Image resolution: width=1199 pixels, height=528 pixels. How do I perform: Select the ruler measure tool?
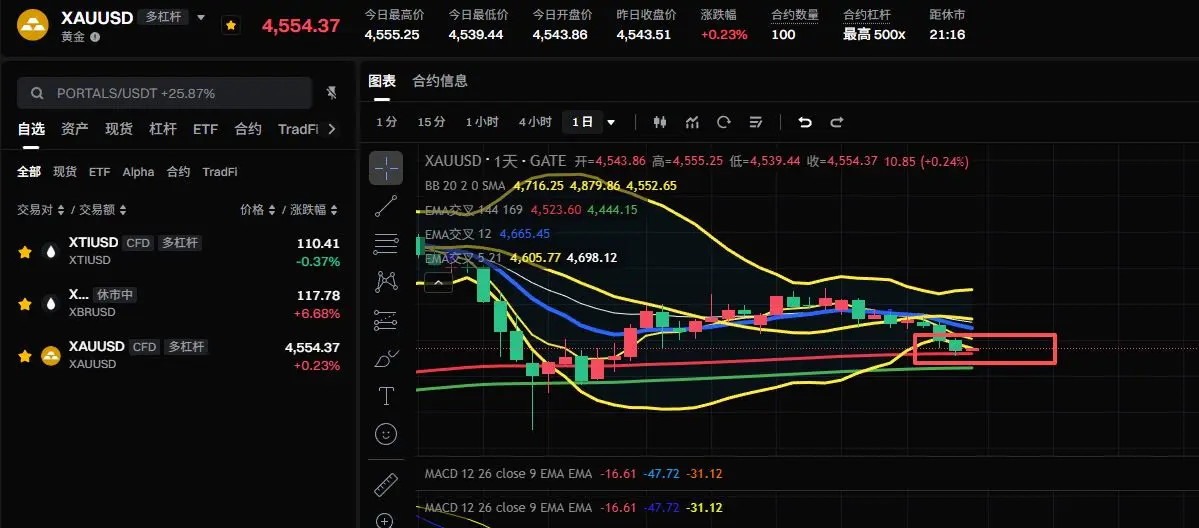386,485
